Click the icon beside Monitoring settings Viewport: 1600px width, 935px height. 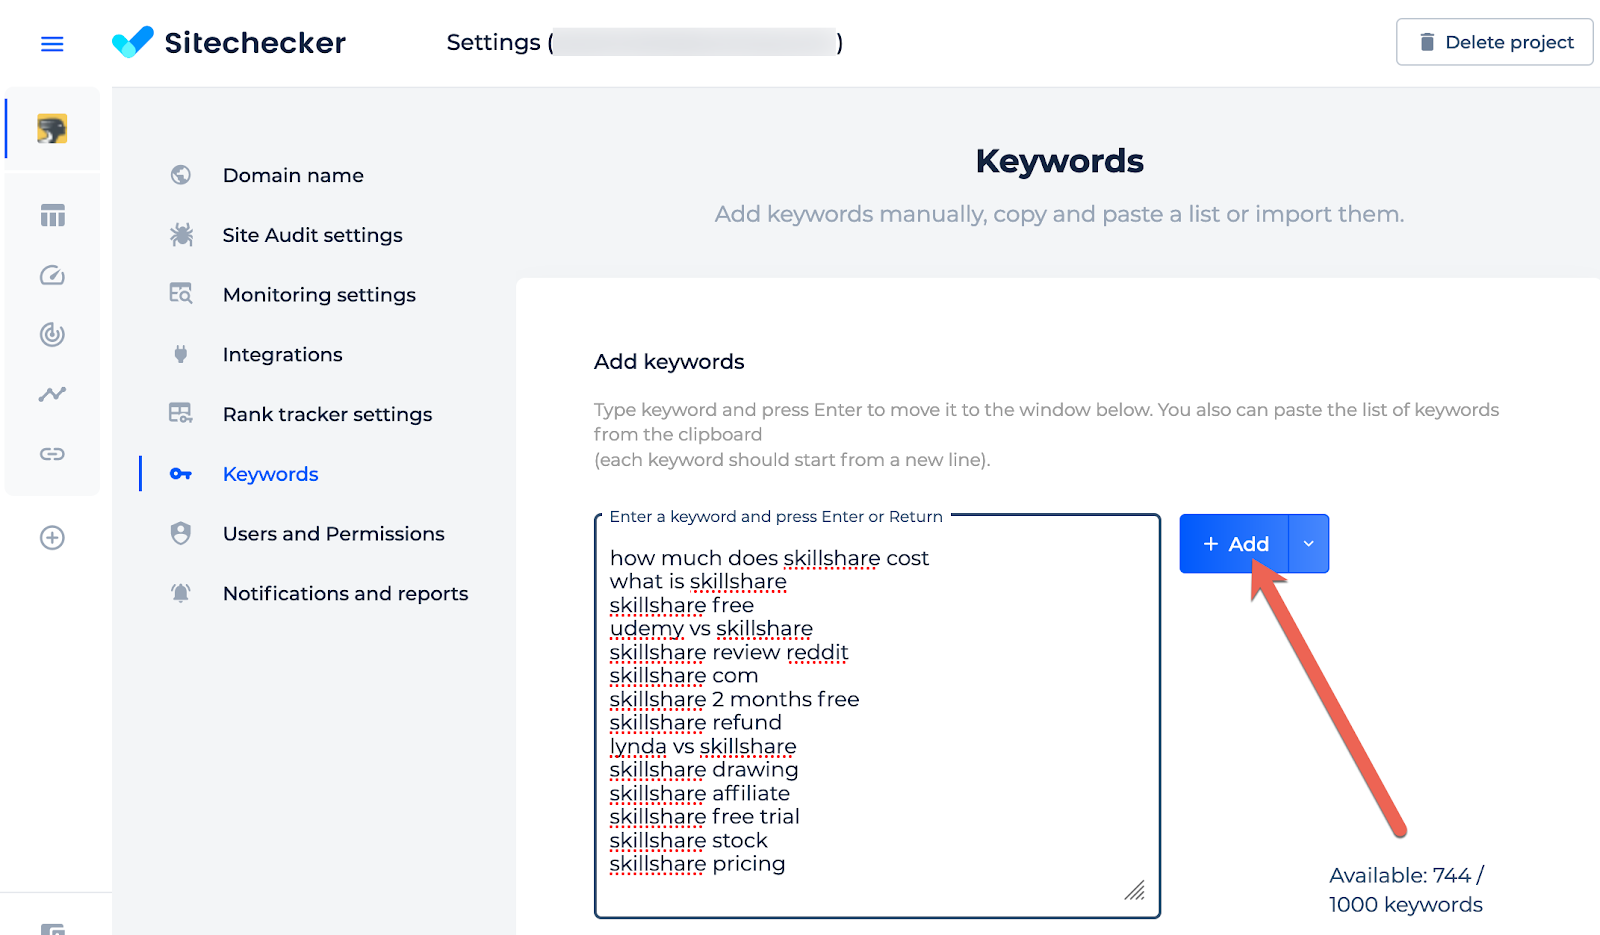coord(181,294)
